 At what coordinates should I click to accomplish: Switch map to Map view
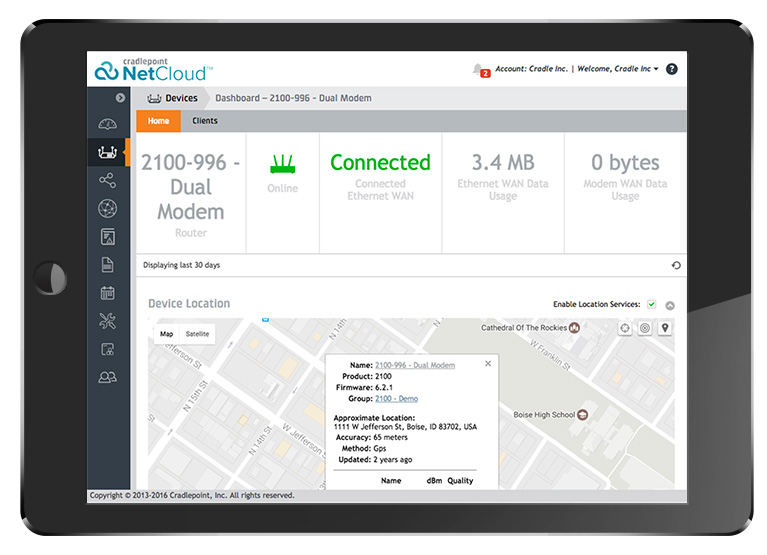[x=166, y=334]
